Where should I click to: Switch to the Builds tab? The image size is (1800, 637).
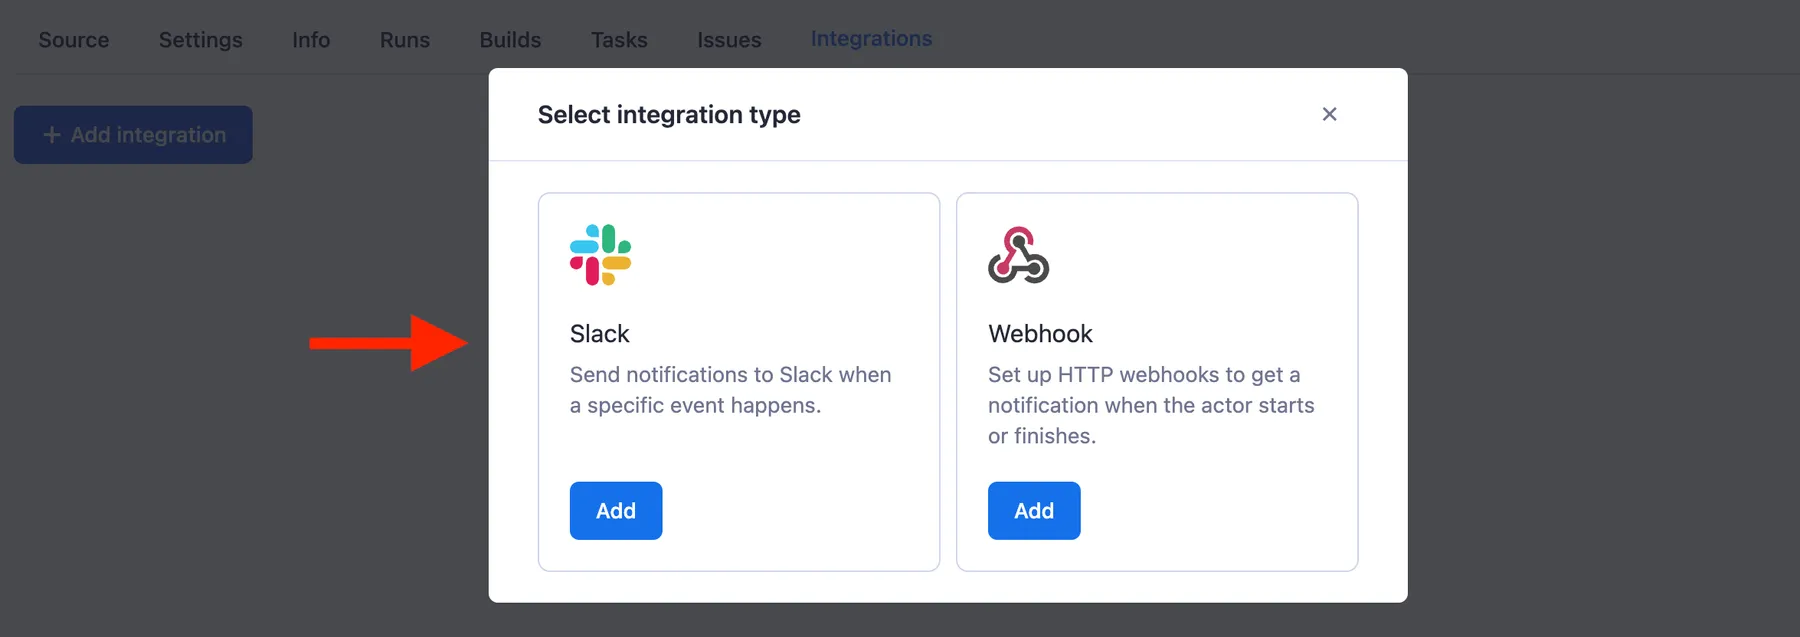pyautogui.click(x=510, y=40)
